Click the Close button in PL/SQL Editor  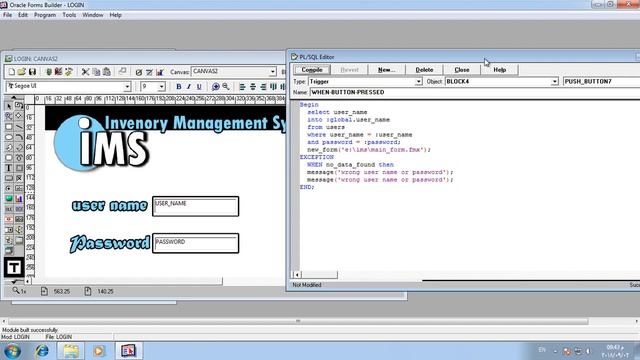(x=462, y=70)
